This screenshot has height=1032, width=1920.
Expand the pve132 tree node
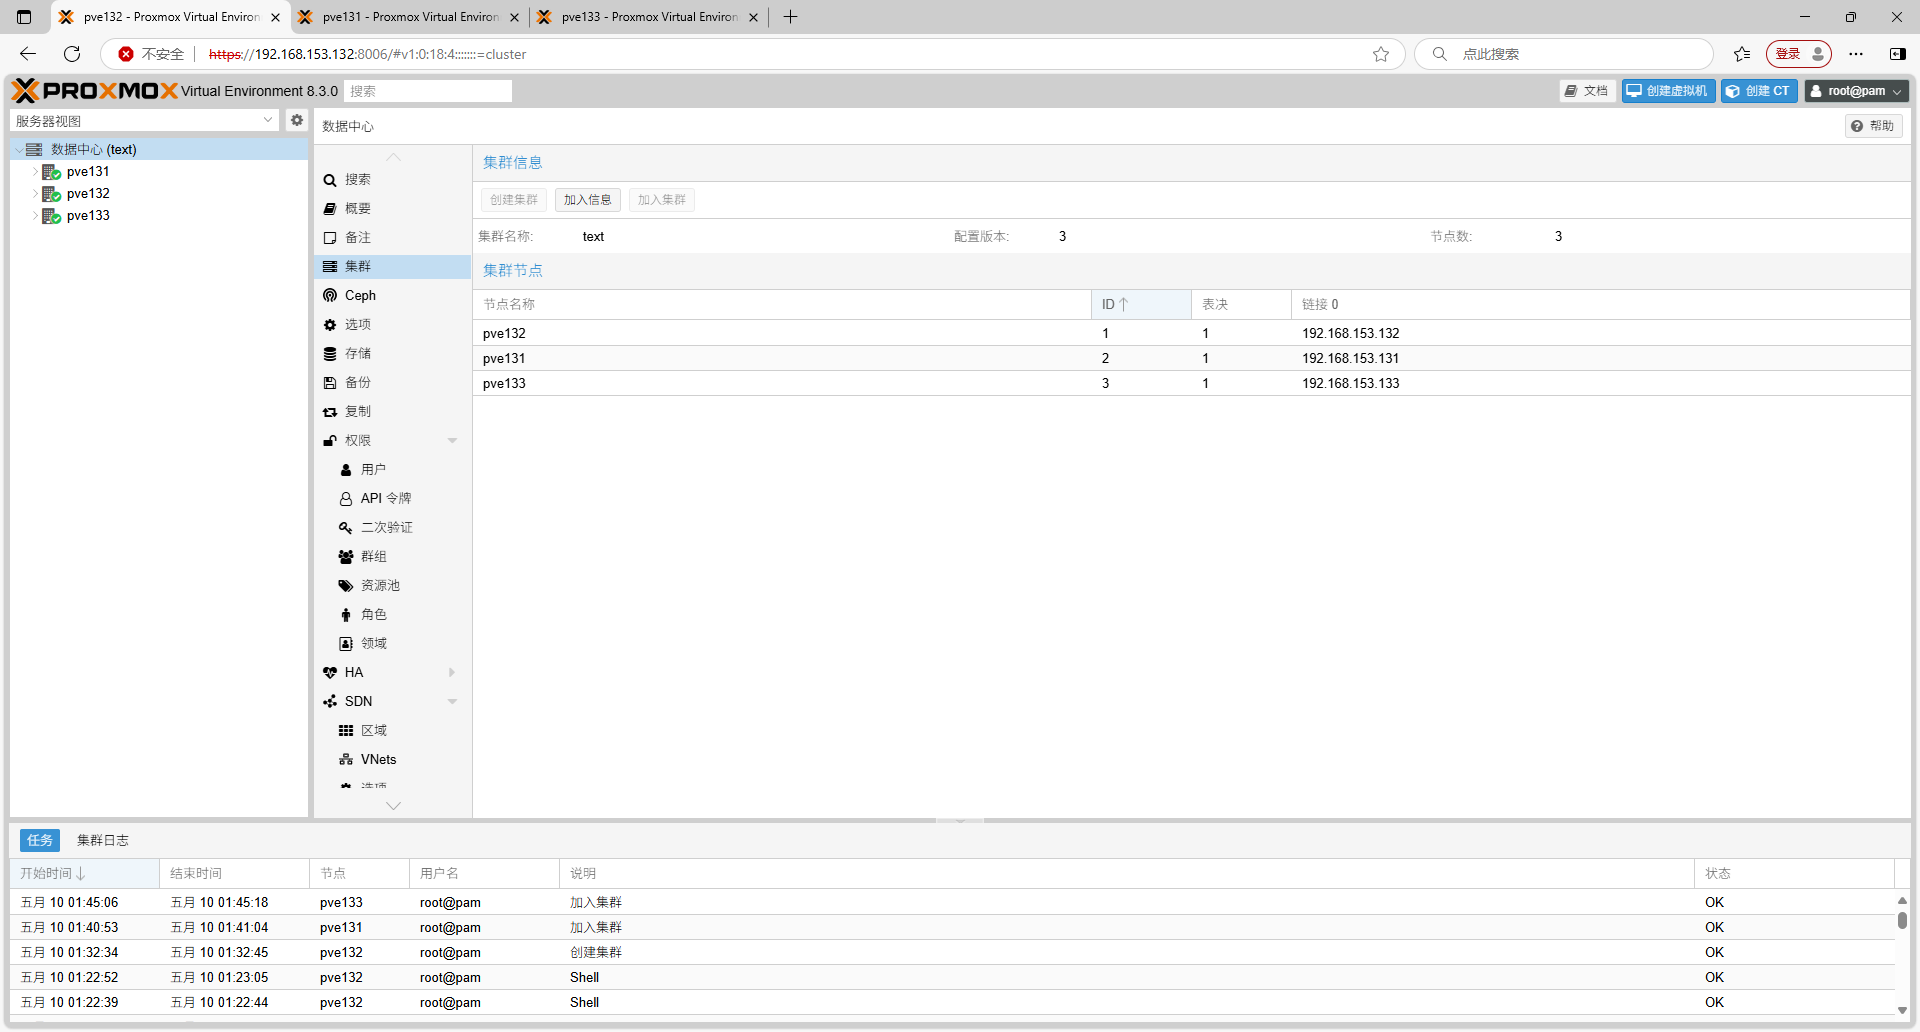pos(35,194)
